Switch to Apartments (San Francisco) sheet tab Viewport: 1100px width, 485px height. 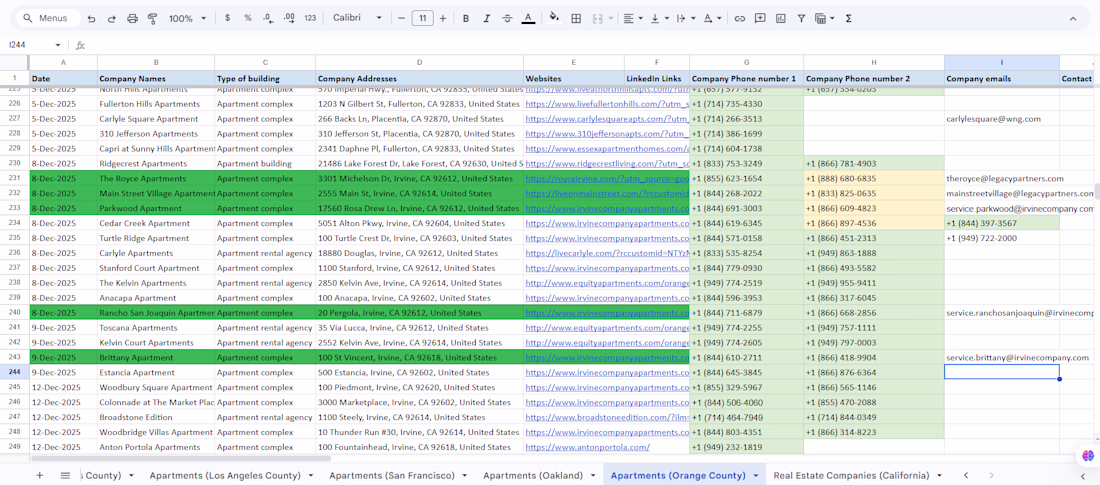click(390, 475)
